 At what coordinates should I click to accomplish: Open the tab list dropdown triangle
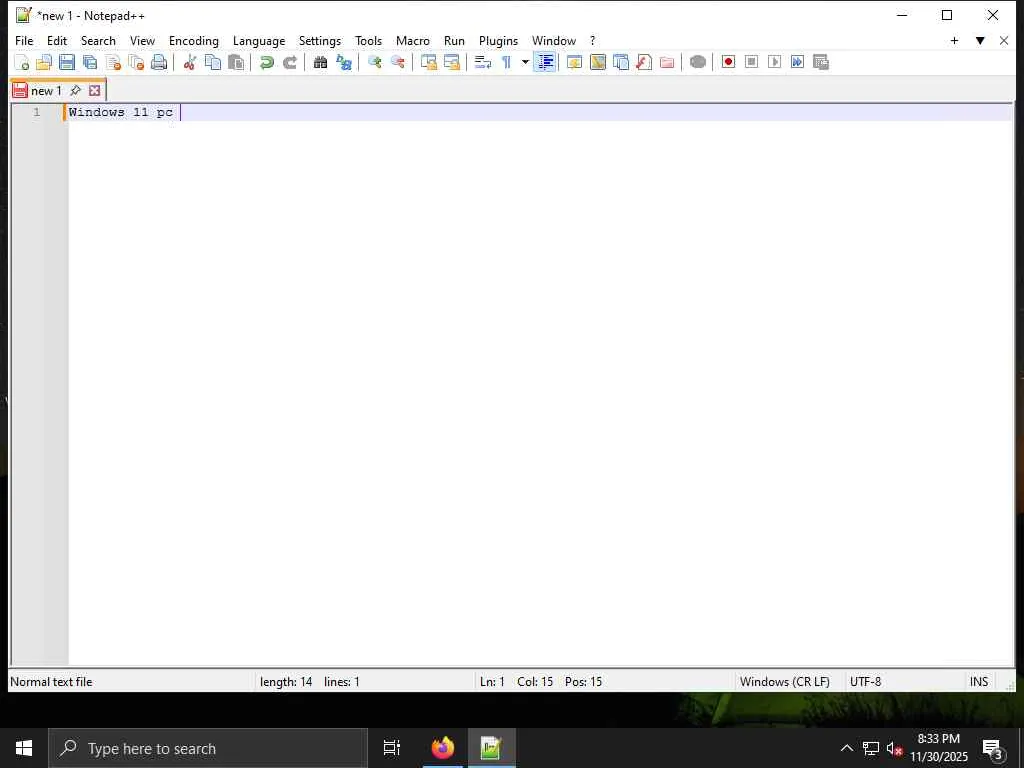(x=980, y=40)
